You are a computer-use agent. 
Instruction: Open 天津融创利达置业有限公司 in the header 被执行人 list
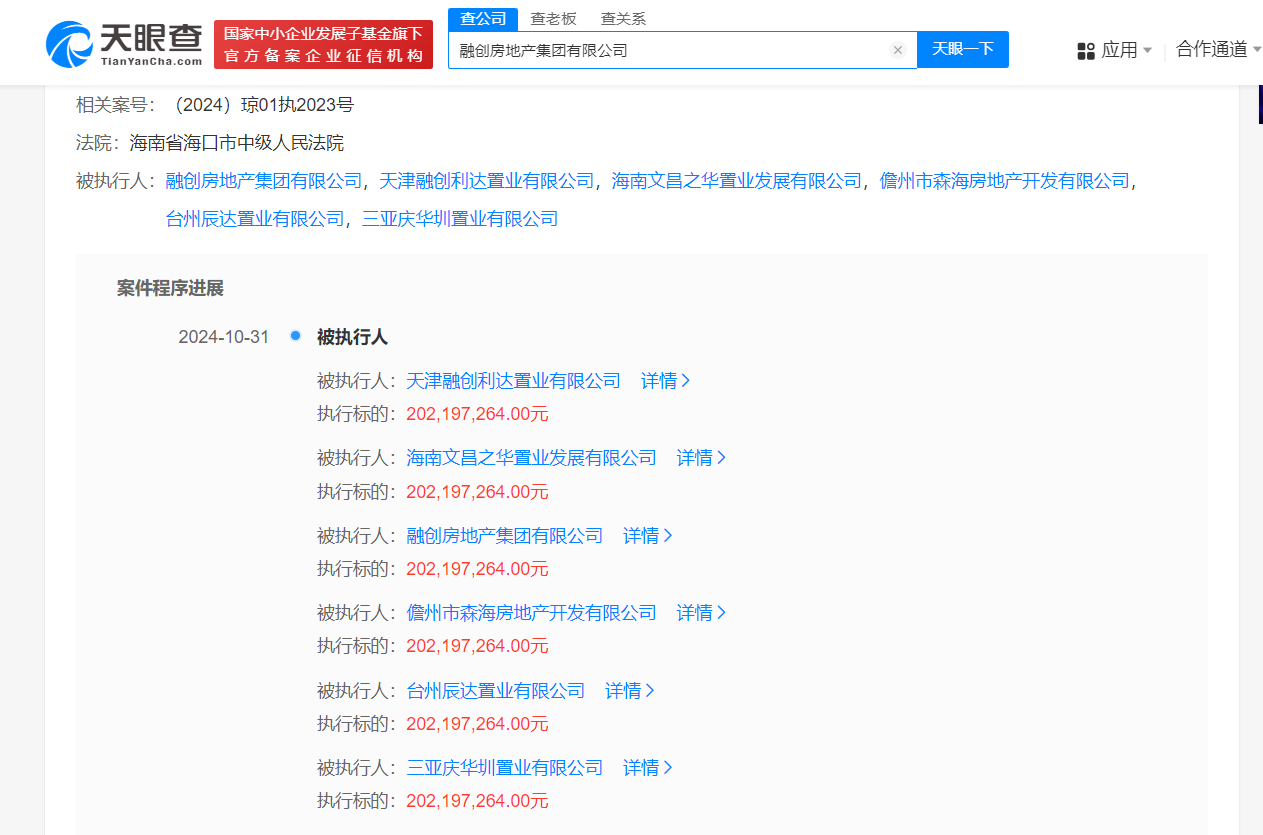(487, 181)
